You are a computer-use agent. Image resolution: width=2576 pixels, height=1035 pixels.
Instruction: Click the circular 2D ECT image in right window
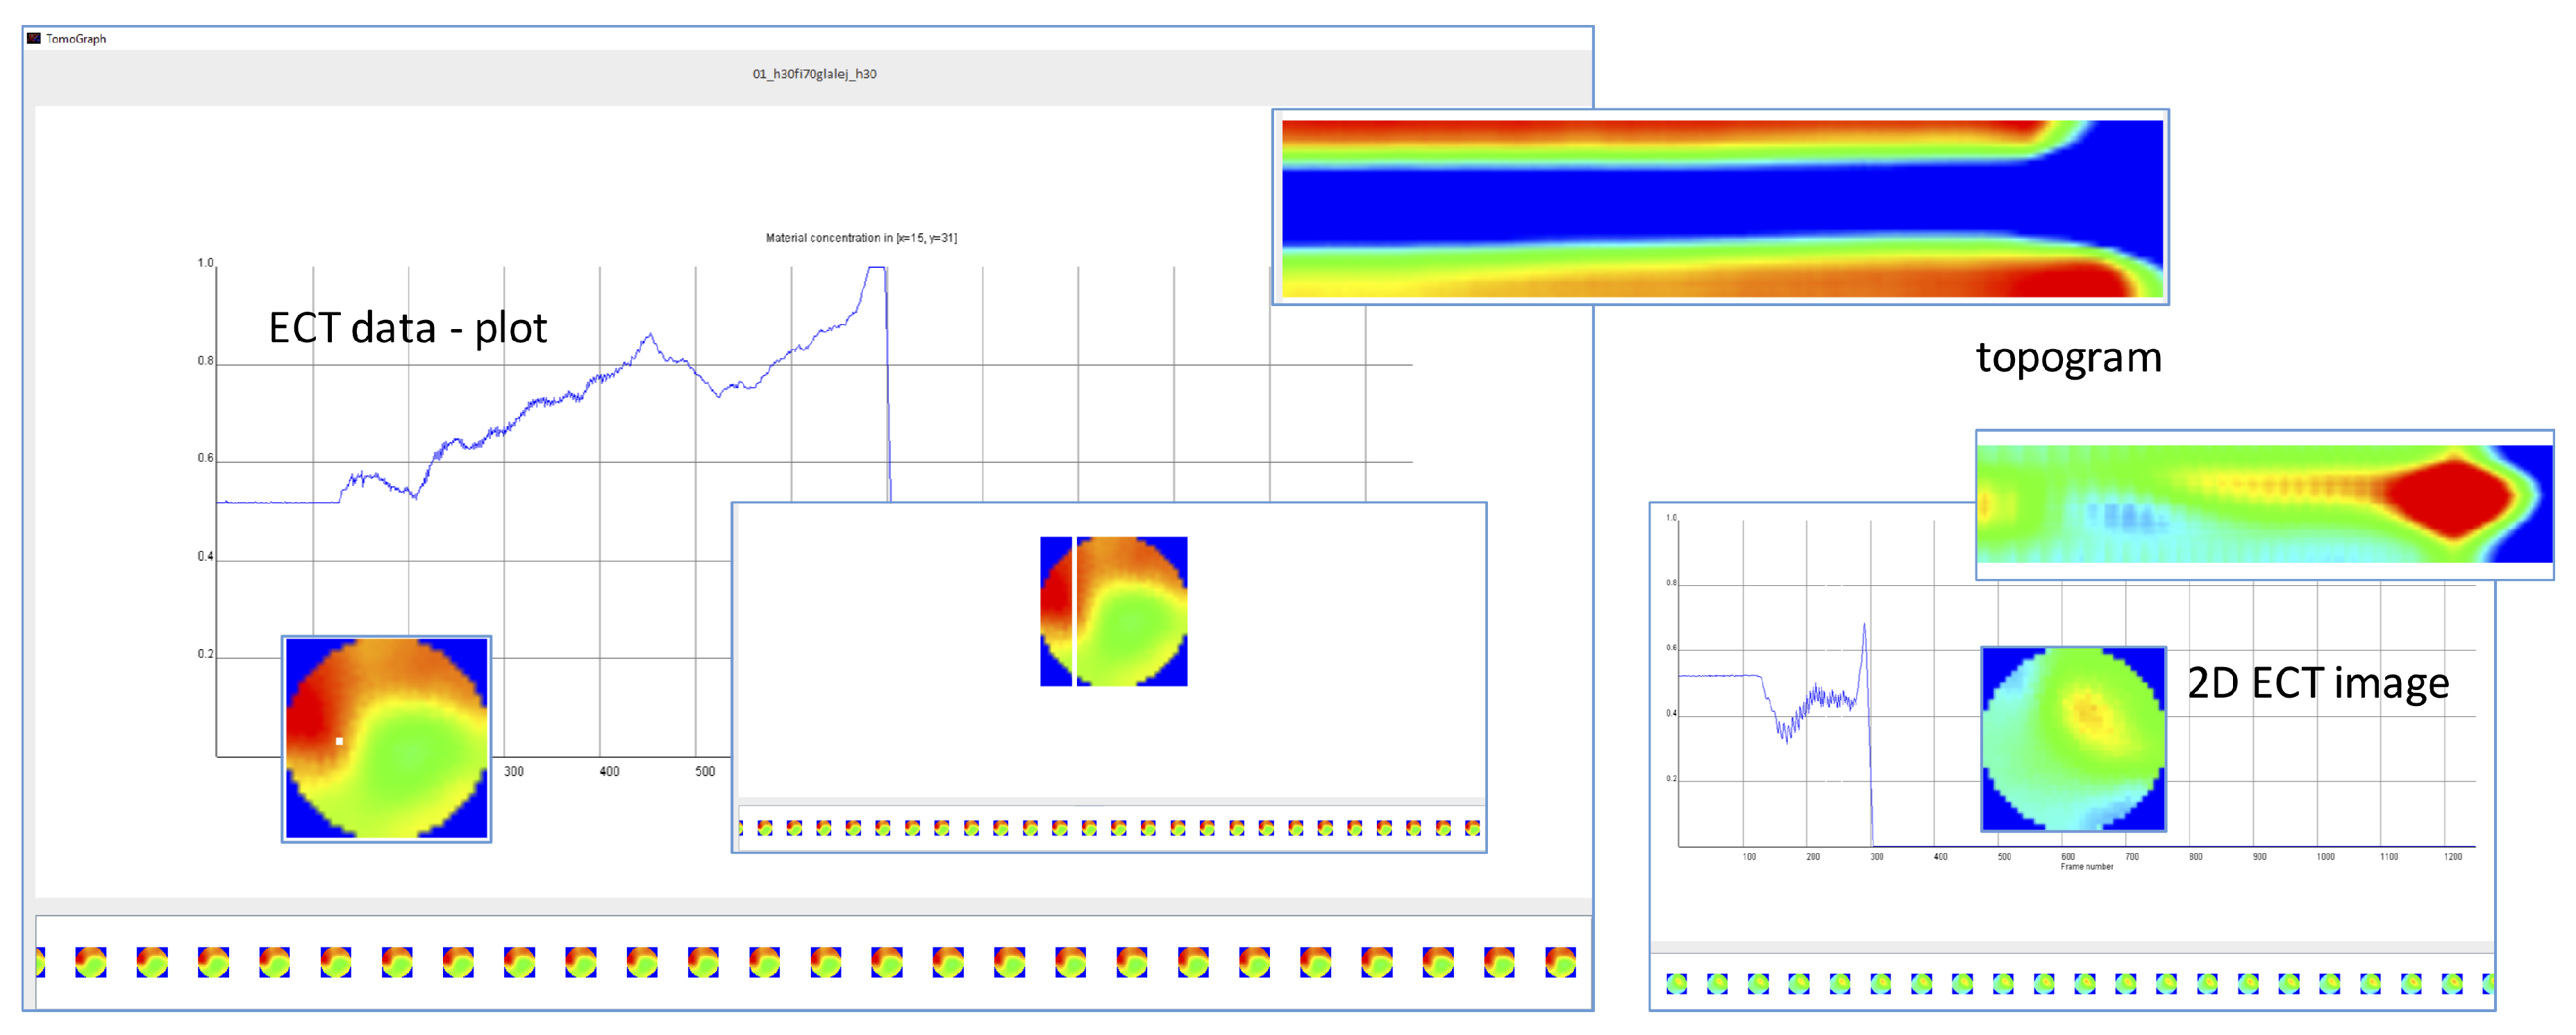(2073, 738)
